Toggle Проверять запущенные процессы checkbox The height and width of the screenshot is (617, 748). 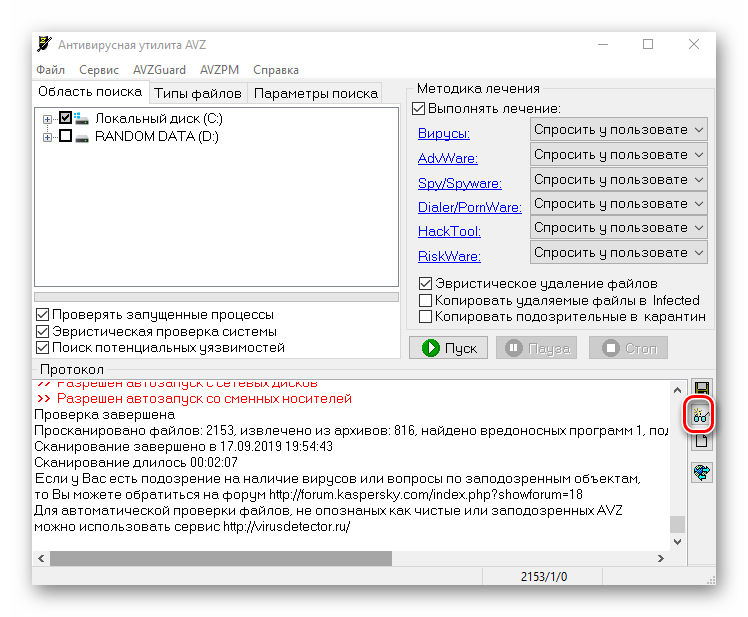[42, 314]
